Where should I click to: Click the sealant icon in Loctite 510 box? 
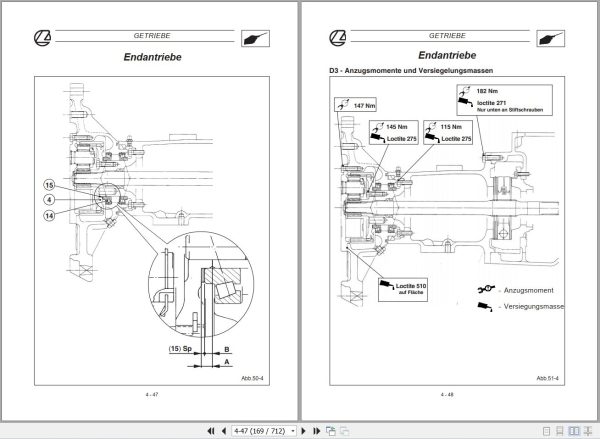point(386,284)
